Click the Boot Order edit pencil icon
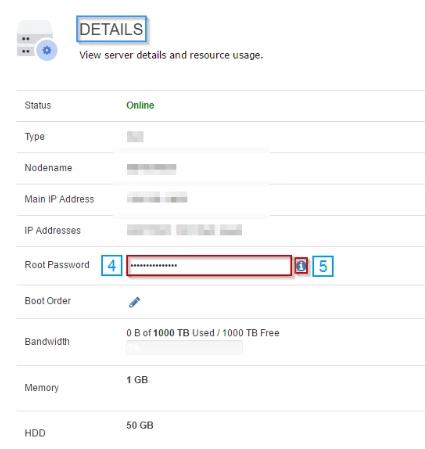Screen dimensions: 425x449 tap(134, 302)
